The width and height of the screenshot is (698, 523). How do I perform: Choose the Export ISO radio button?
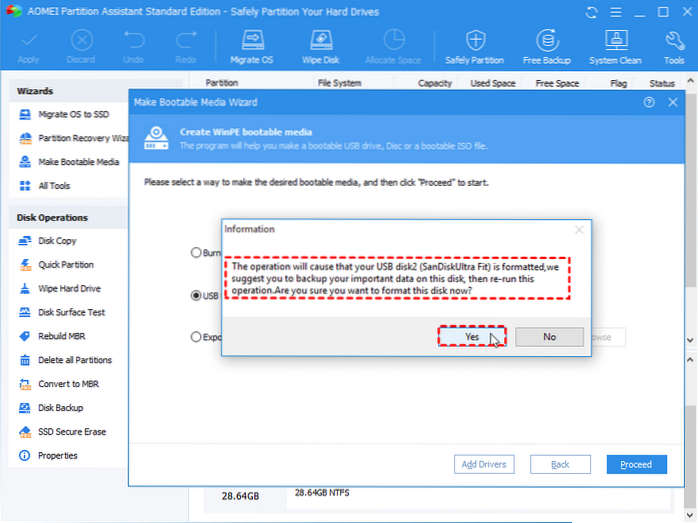tap(195, 337)
